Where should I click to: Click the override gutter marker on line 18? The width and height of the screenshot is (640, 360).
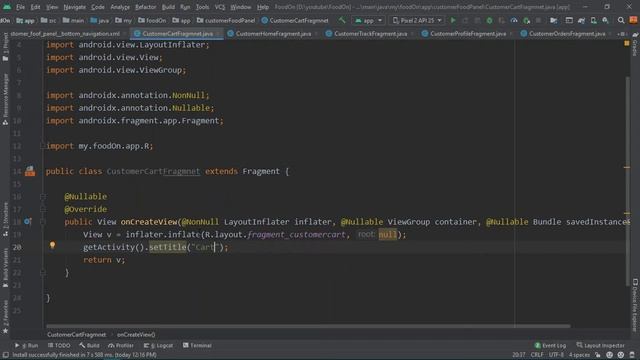27,221
